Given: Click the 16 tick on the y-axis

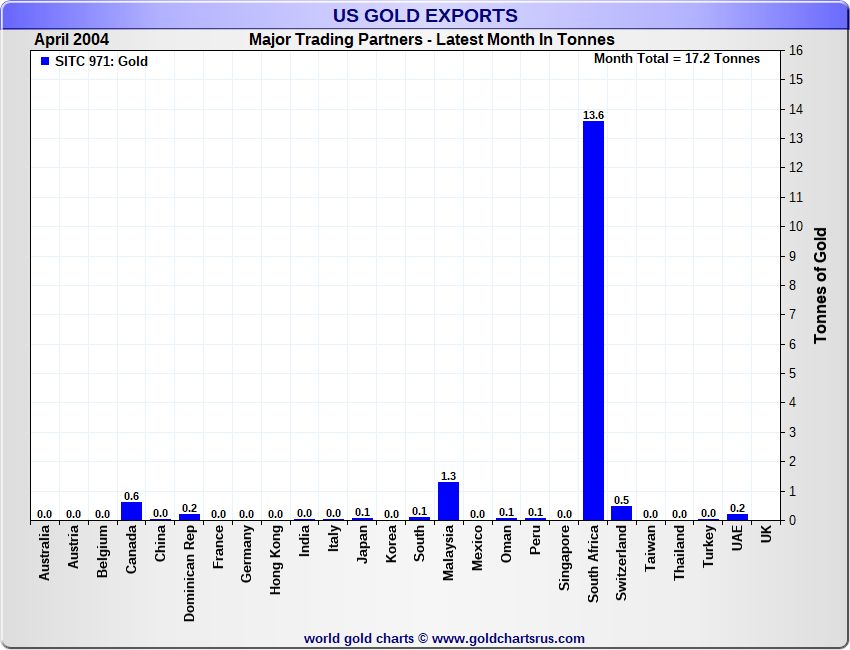Looking at the screenshot, I should pos(796,50).
